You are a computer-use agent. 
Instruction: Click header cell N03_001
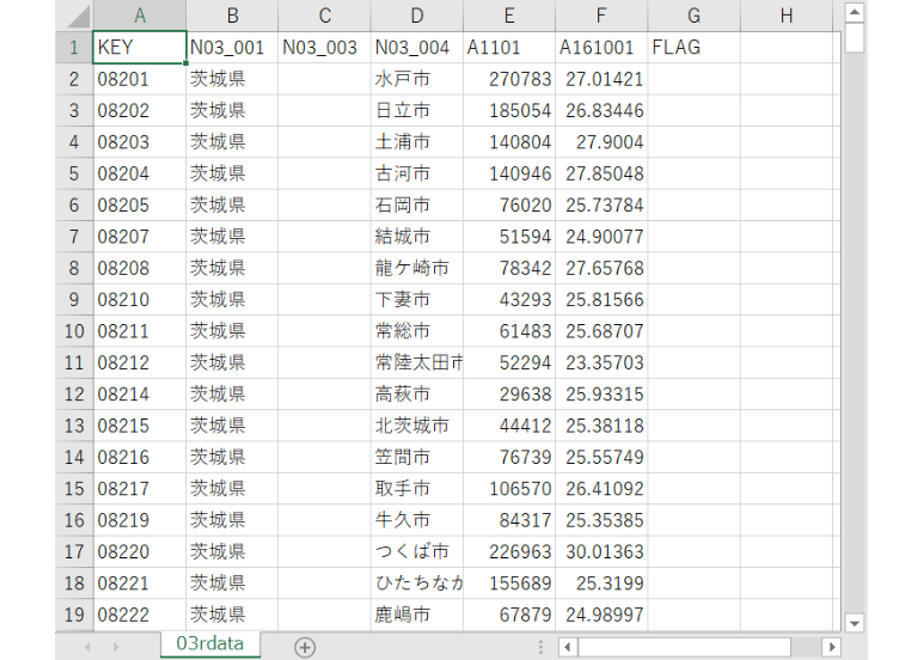(x=232, y=47)
